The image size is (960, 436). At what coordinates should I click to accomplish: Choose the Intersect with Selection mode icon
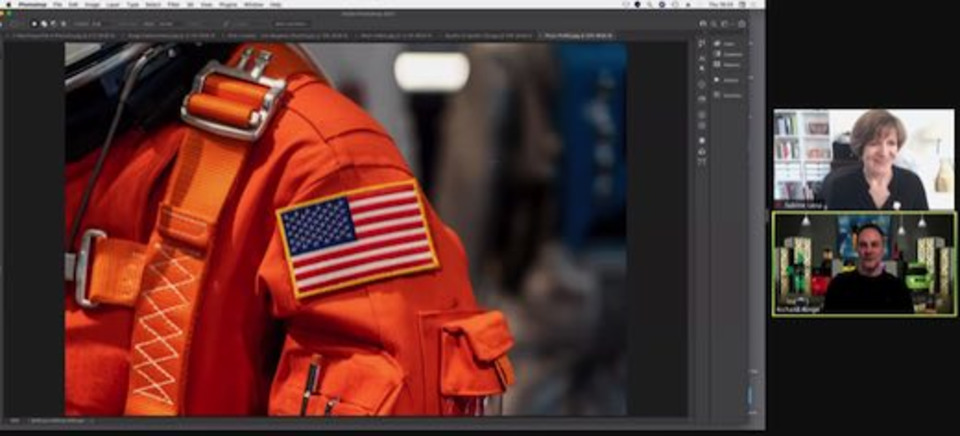pyautogui.click(x=64, y=24)
